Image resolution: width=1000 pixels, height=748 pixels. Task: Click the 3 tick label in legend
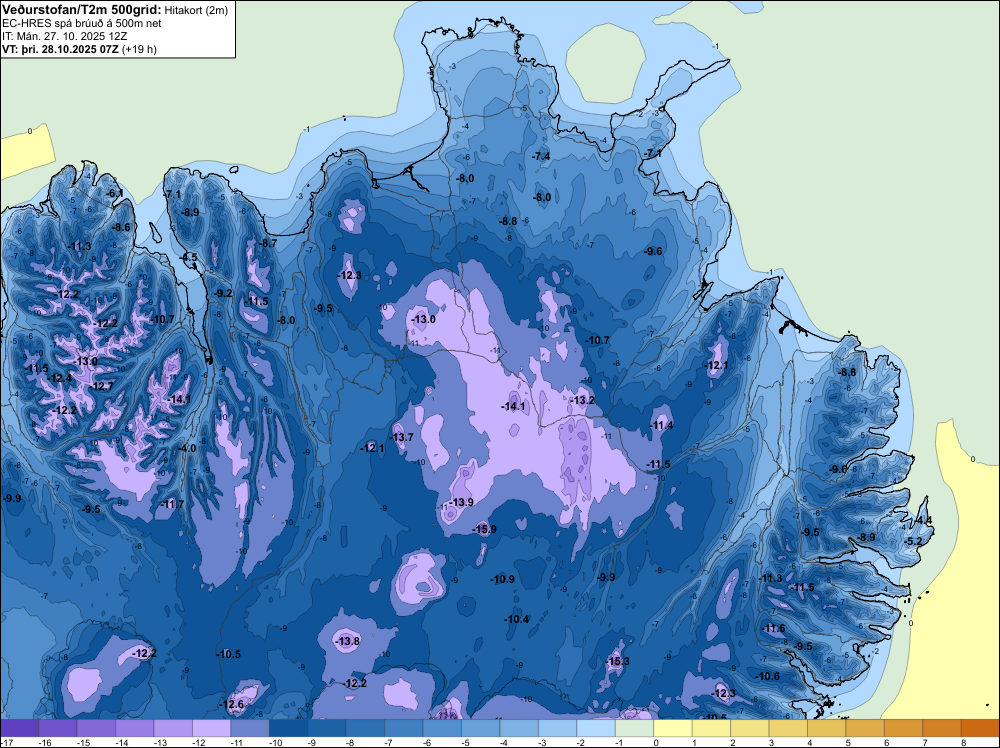pos(771,743)
